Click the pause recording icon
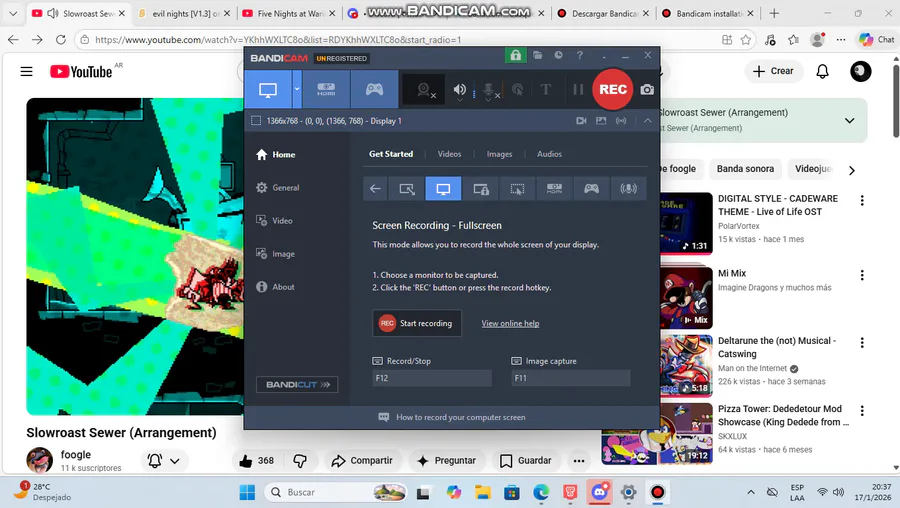Viewport: 900px width, 508px height. click(x=578, y=90)
